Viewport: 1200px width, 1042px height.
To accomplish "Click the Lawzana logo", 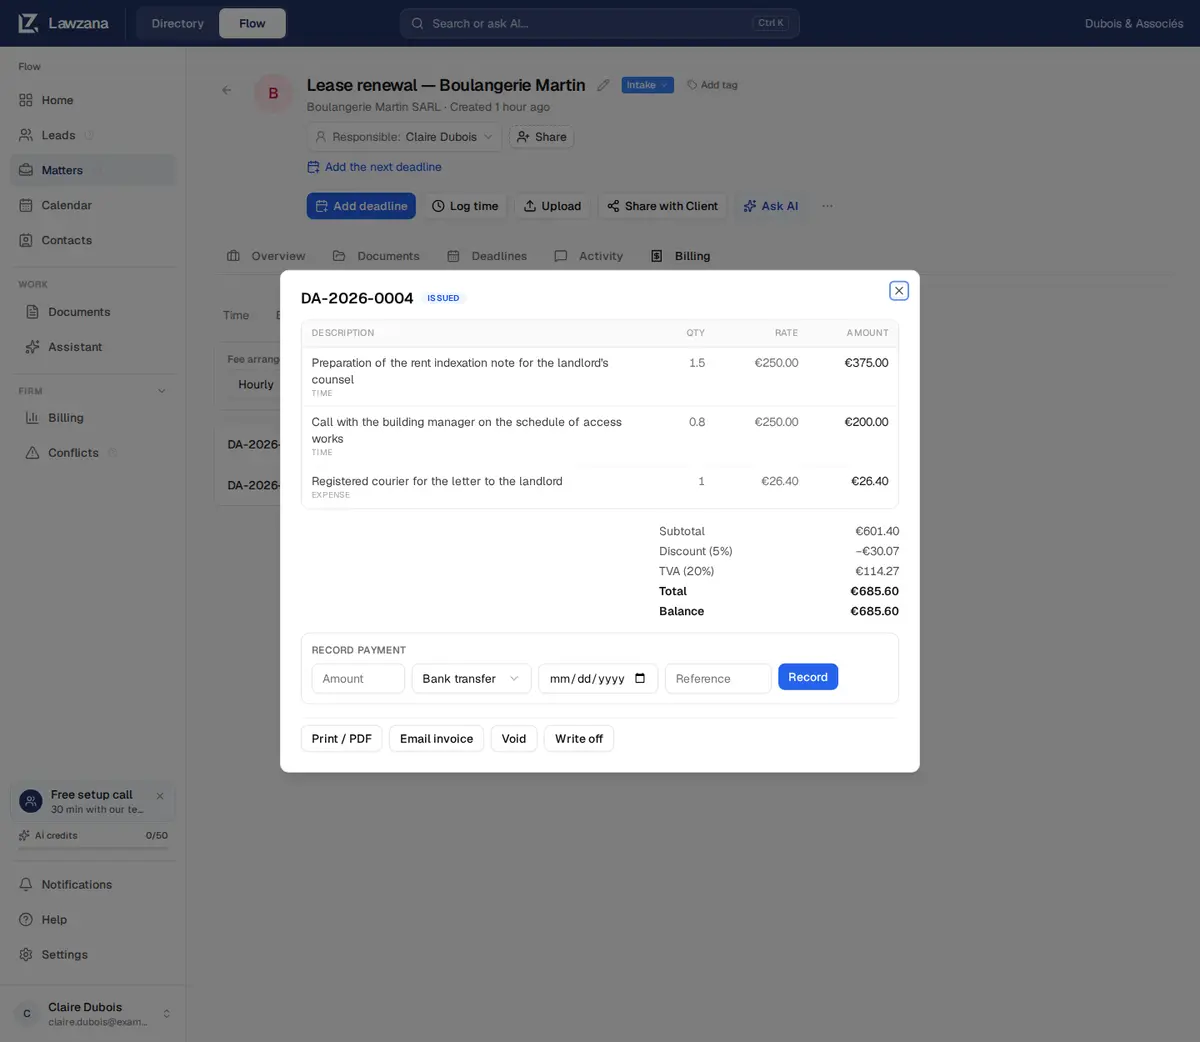I will click(x=64, y=23).
